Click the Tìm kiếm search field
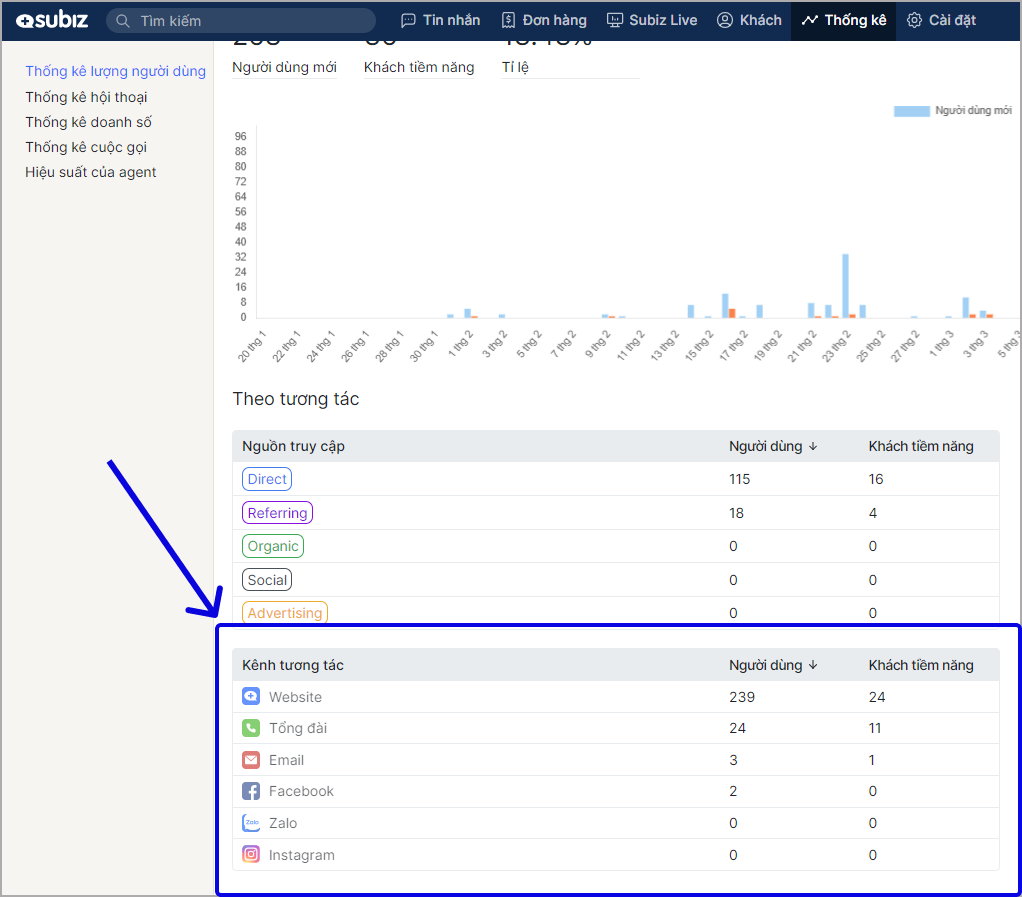Viewport: 1022px width, 897px height. [250, 20]
